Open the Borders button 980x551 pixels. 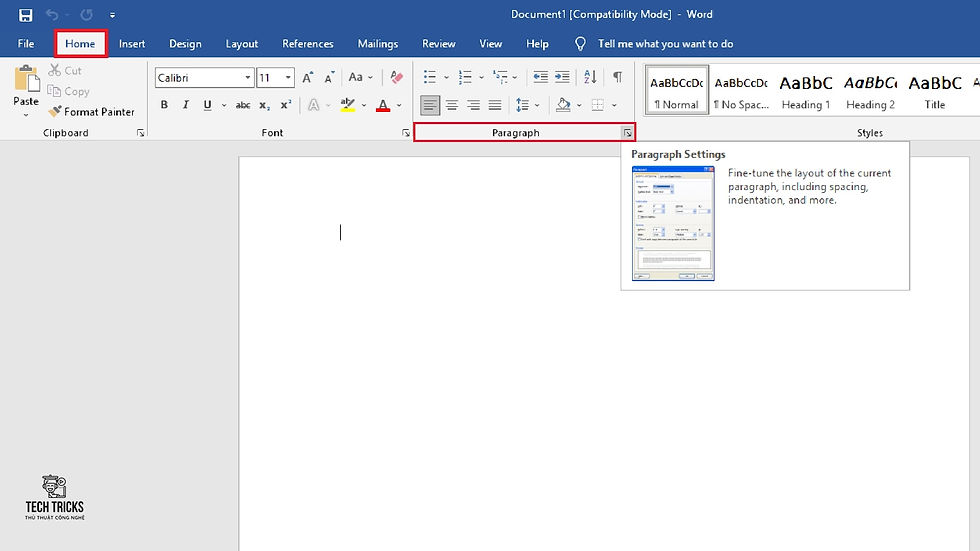598,105
